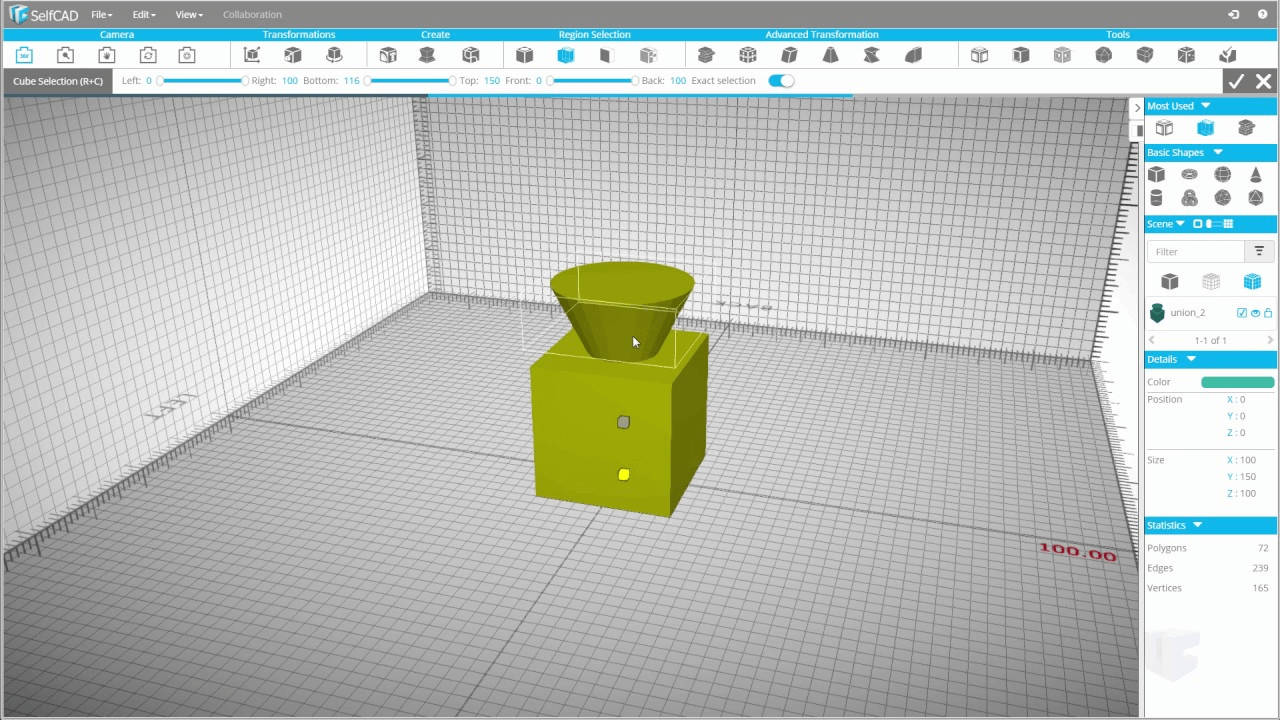1280x720 pixels.
Task: Click the Bottom–Top range slider
Action: pyautogui.click(x=410, y=80)
